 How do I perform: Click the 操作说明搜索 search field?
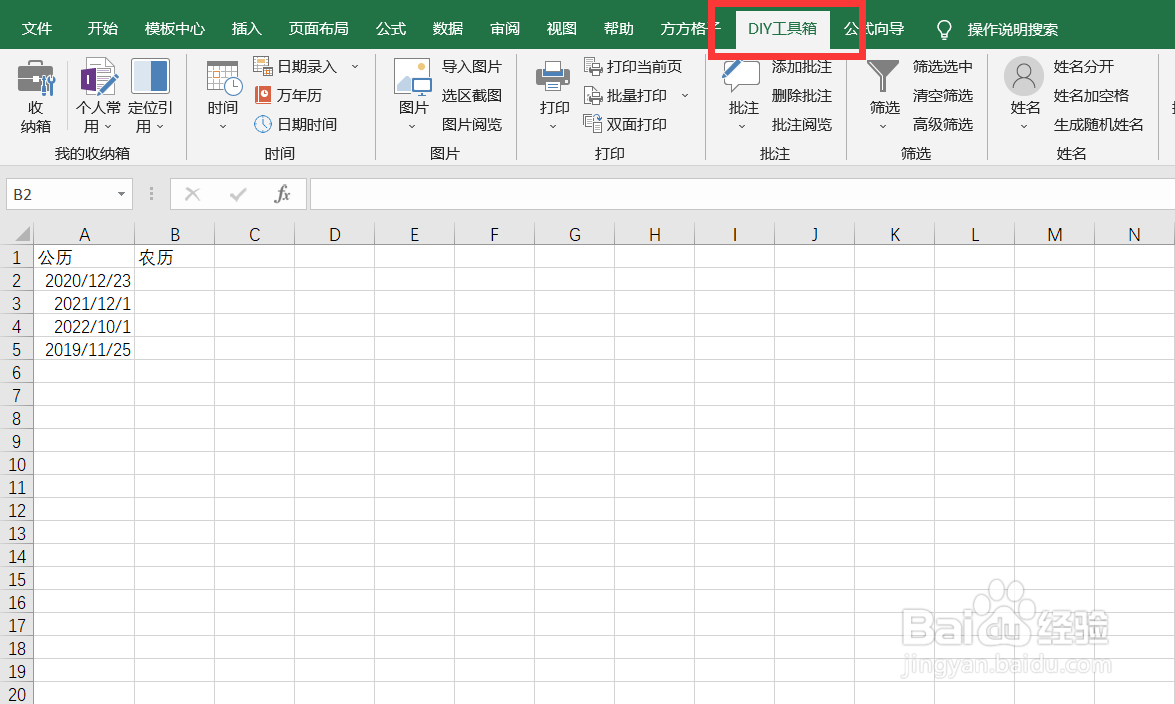click(1012, 29)
